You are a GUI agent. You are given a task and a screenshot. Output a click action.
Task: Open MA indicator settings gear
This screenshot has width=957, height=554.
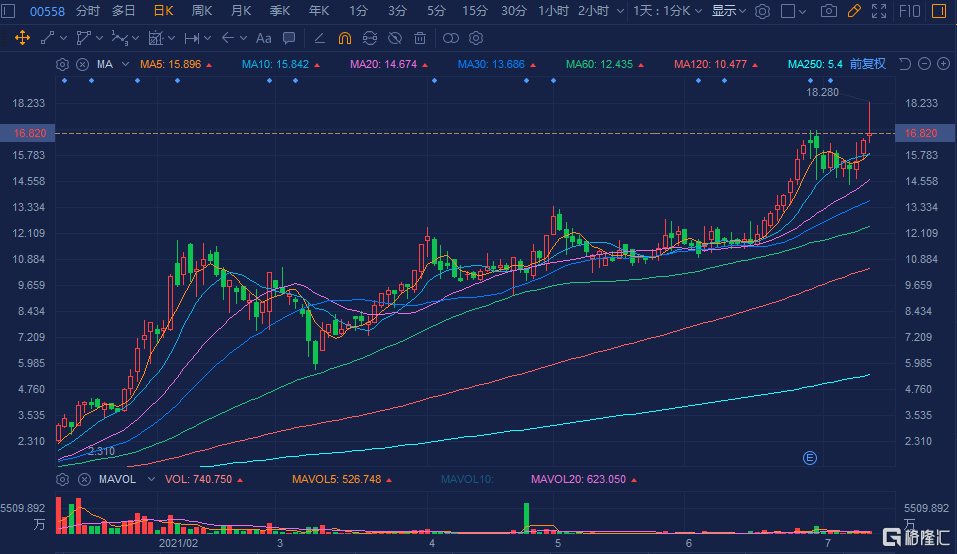tap(63, 64)
